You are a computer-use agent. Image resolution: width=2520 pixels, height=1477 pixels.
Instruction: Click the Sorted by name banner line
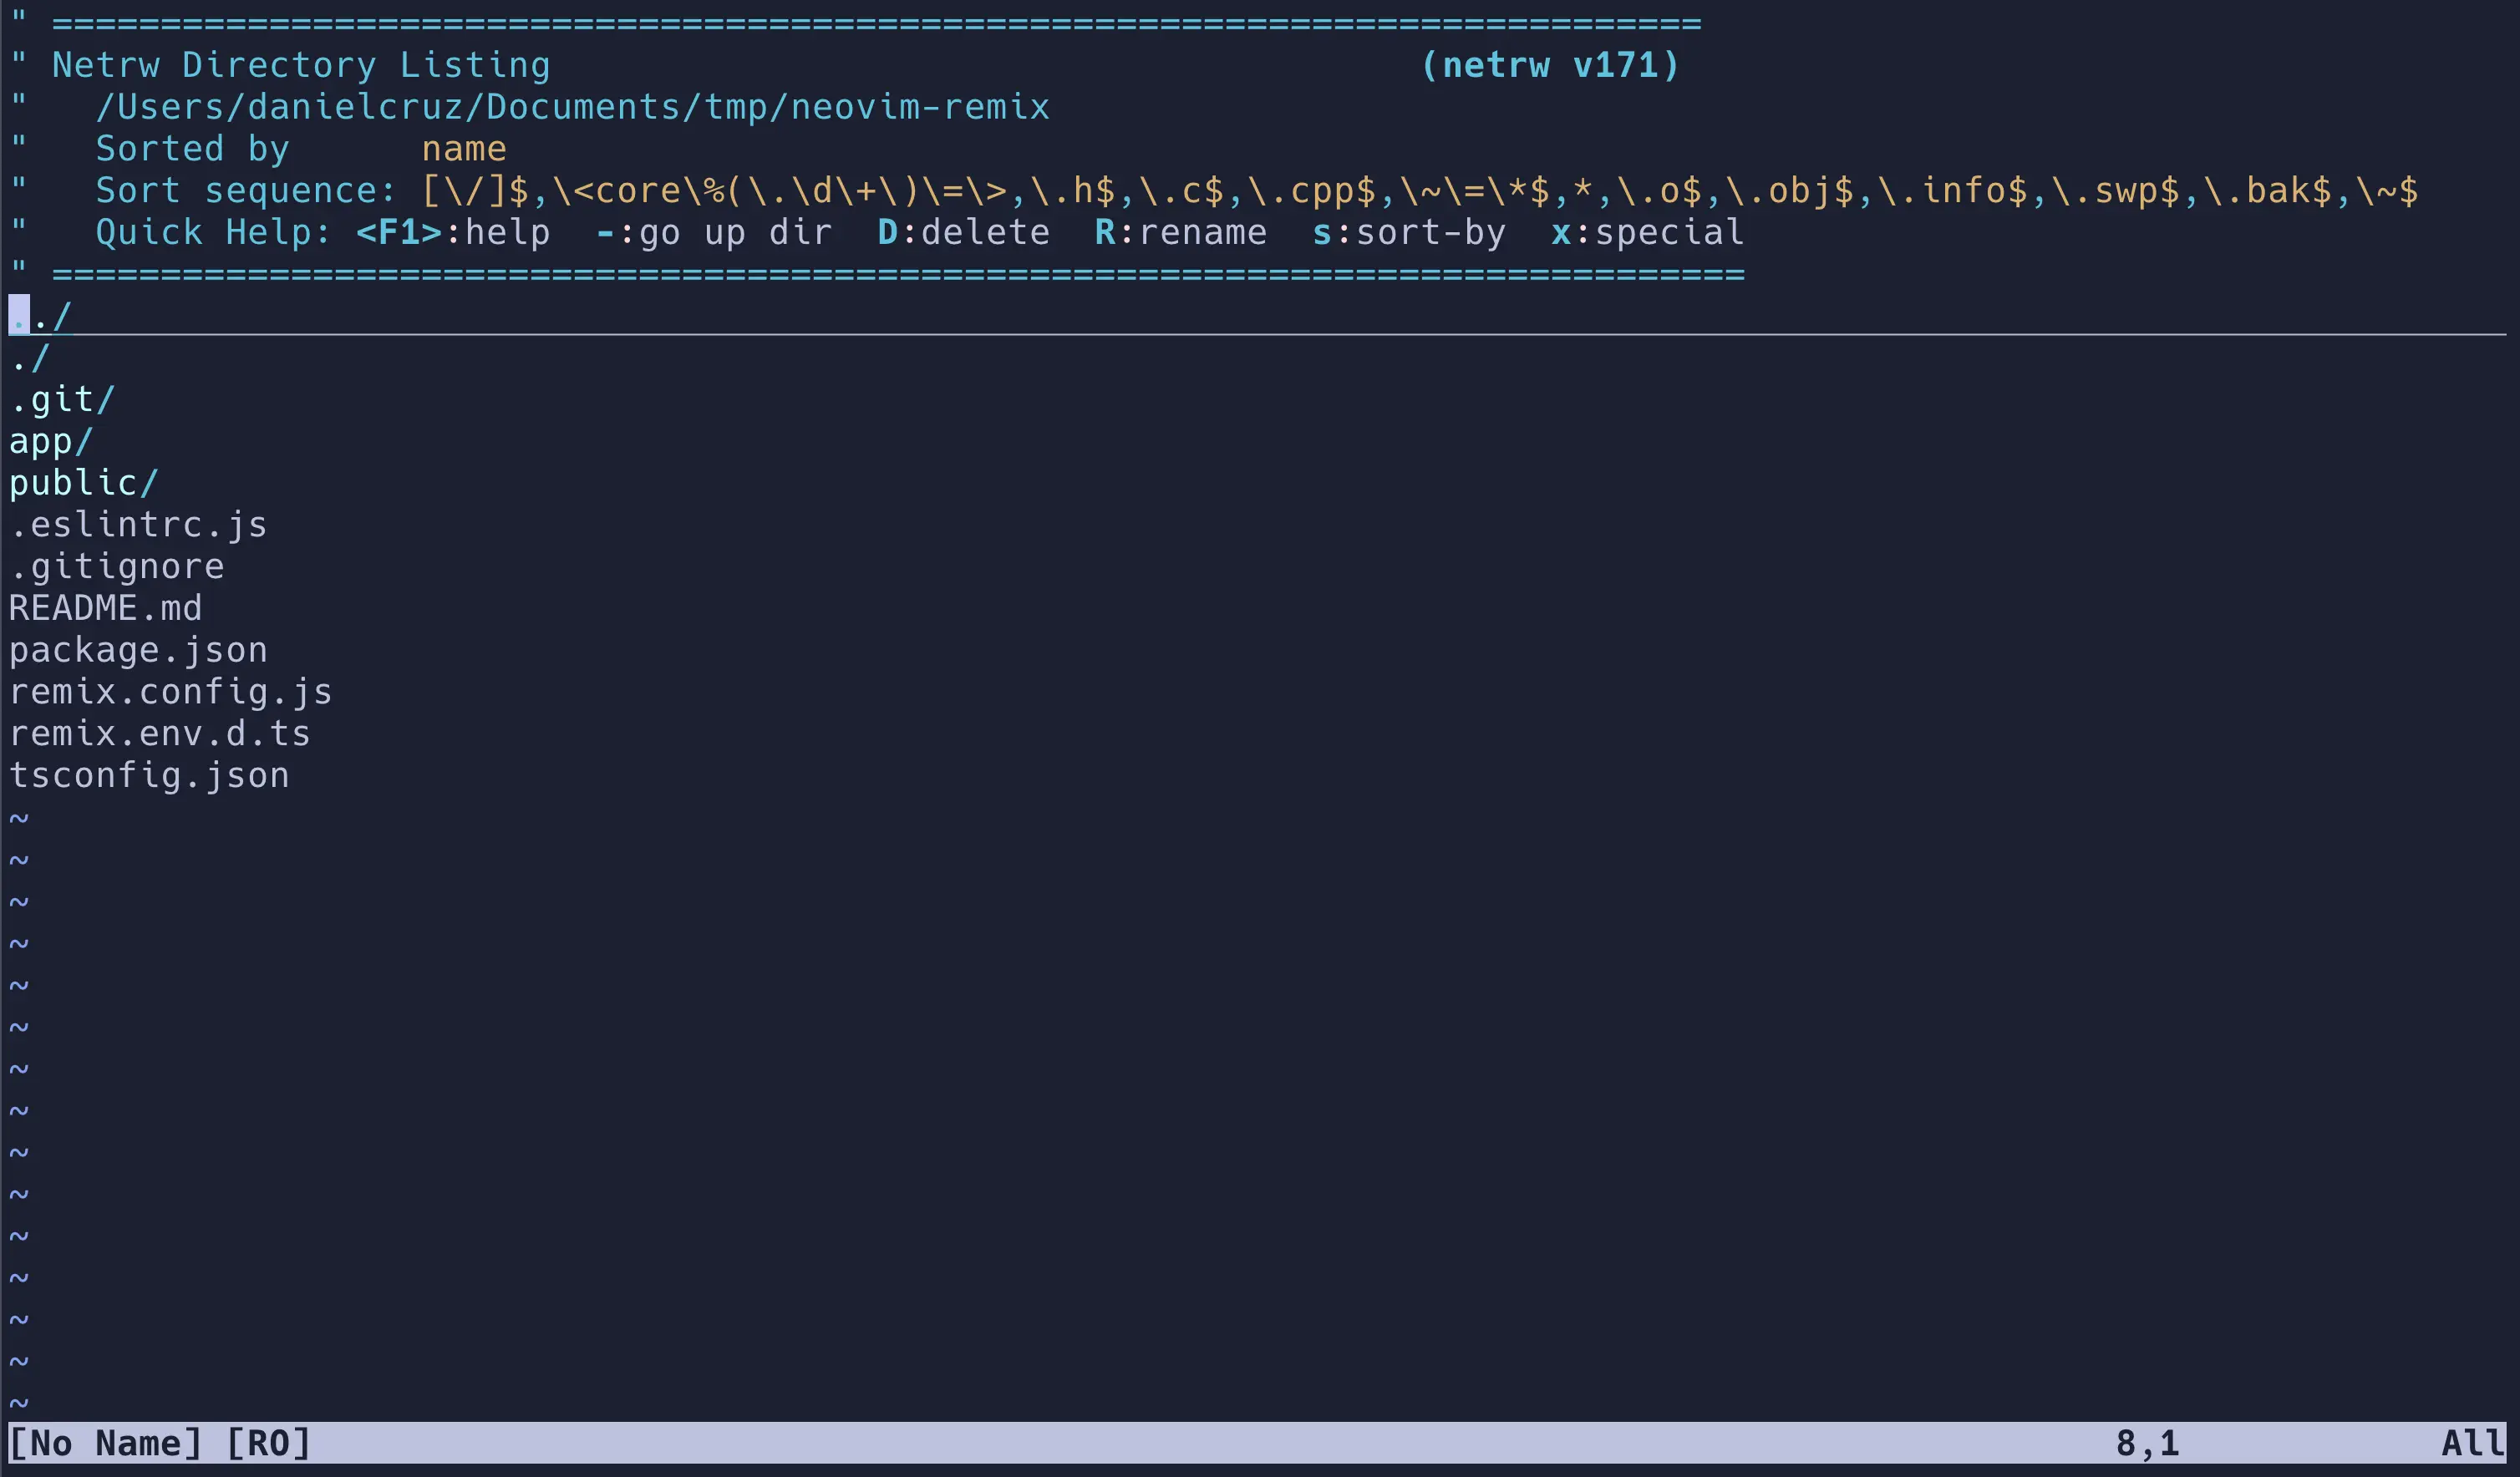pos(300,148)
